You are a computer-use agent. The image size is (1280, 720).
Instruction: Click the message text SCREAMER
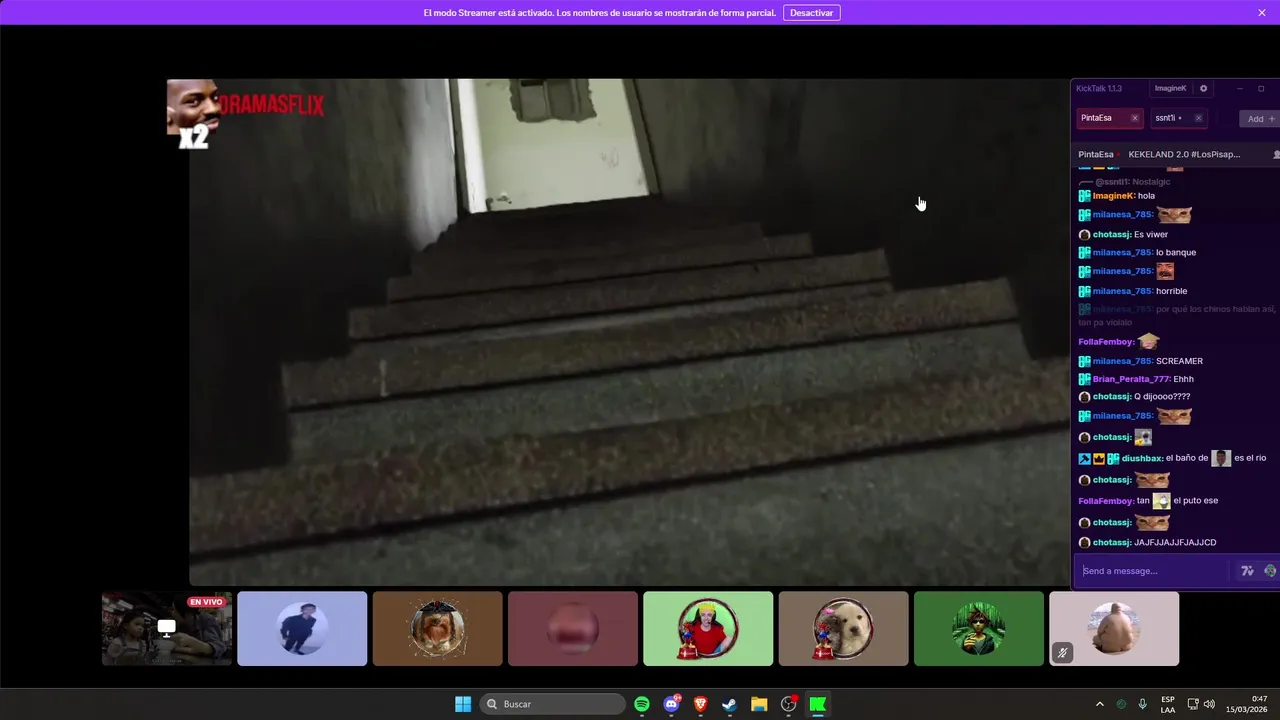tap(1179, 361)
